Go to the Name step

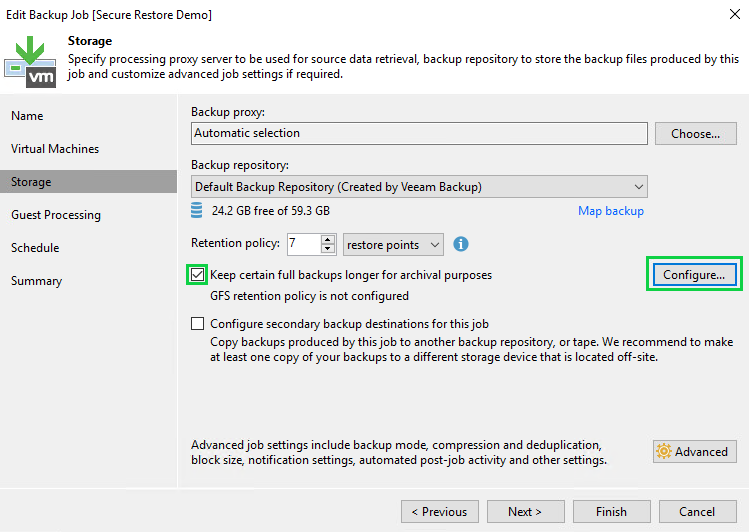coord(28,116)
